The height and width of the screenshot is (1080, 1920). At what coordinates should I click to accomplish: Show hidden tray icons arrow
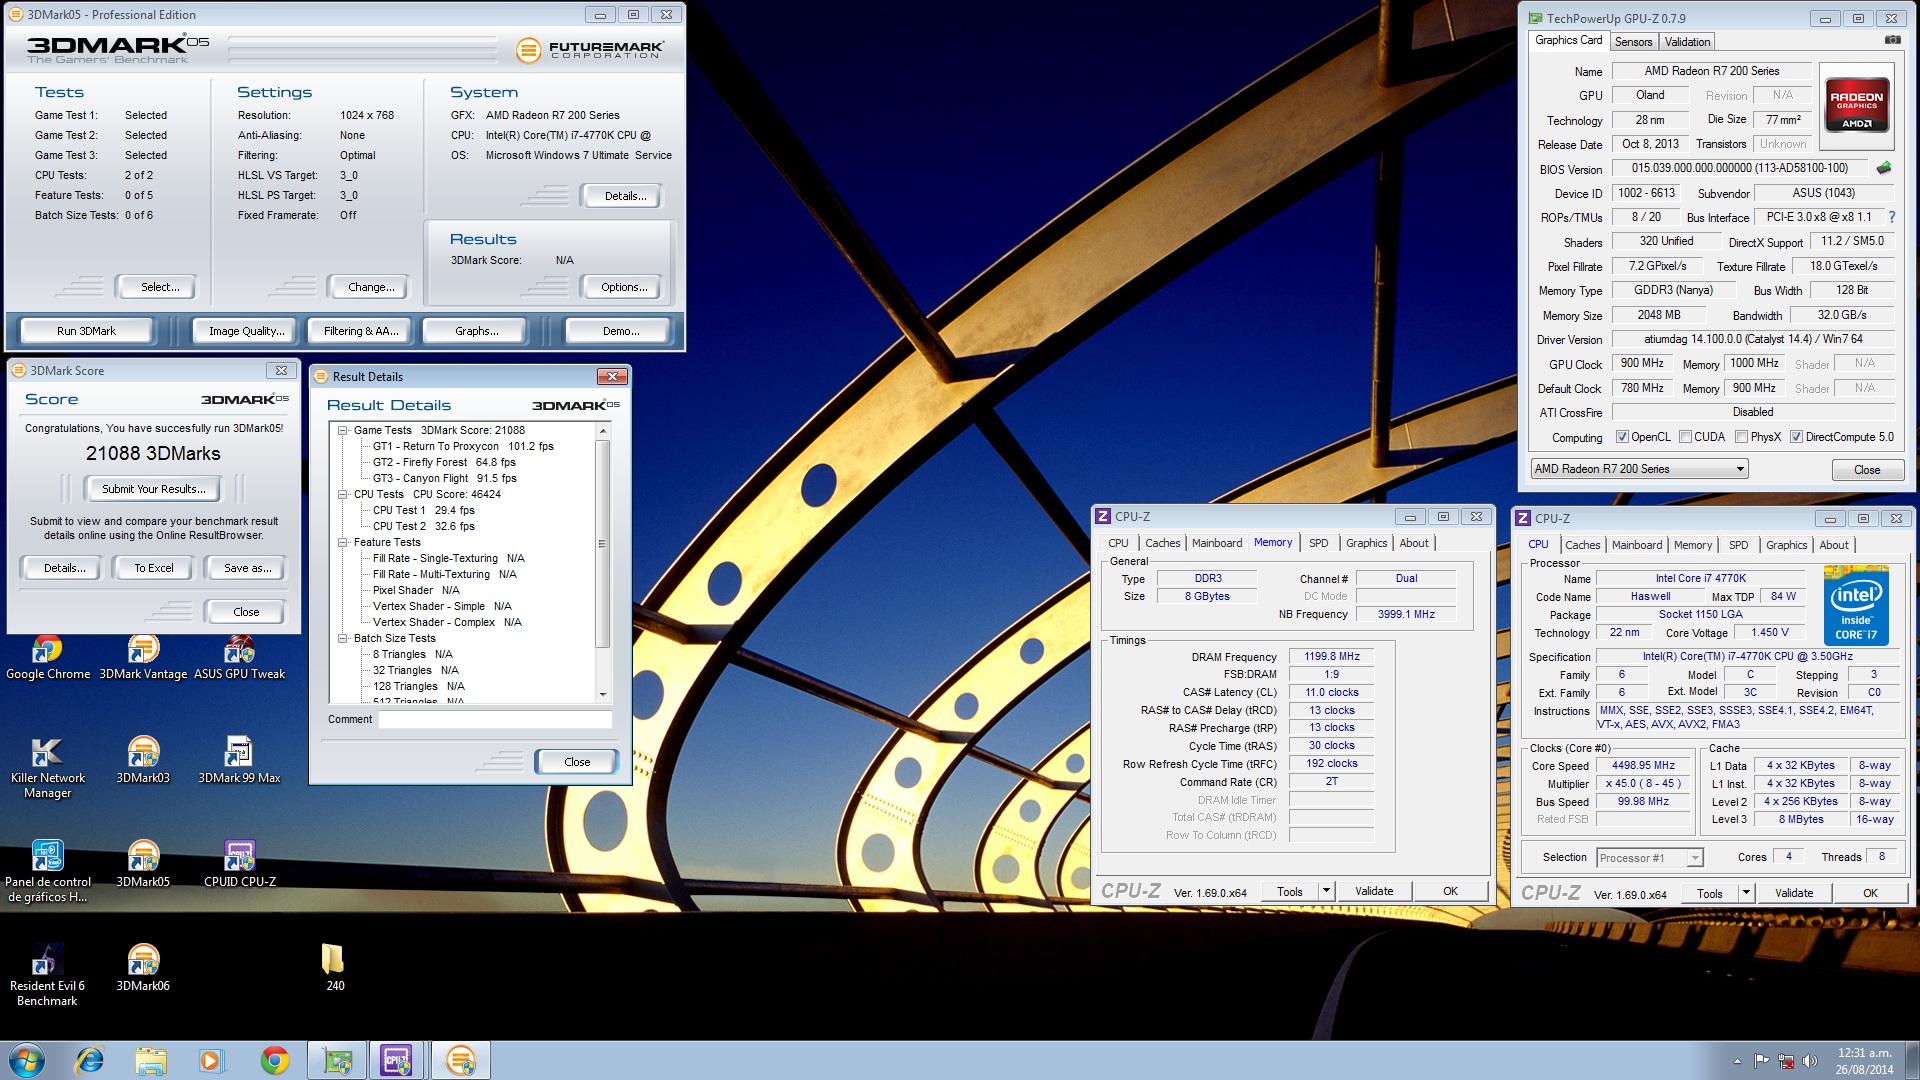click(x=1737, y=1061)
